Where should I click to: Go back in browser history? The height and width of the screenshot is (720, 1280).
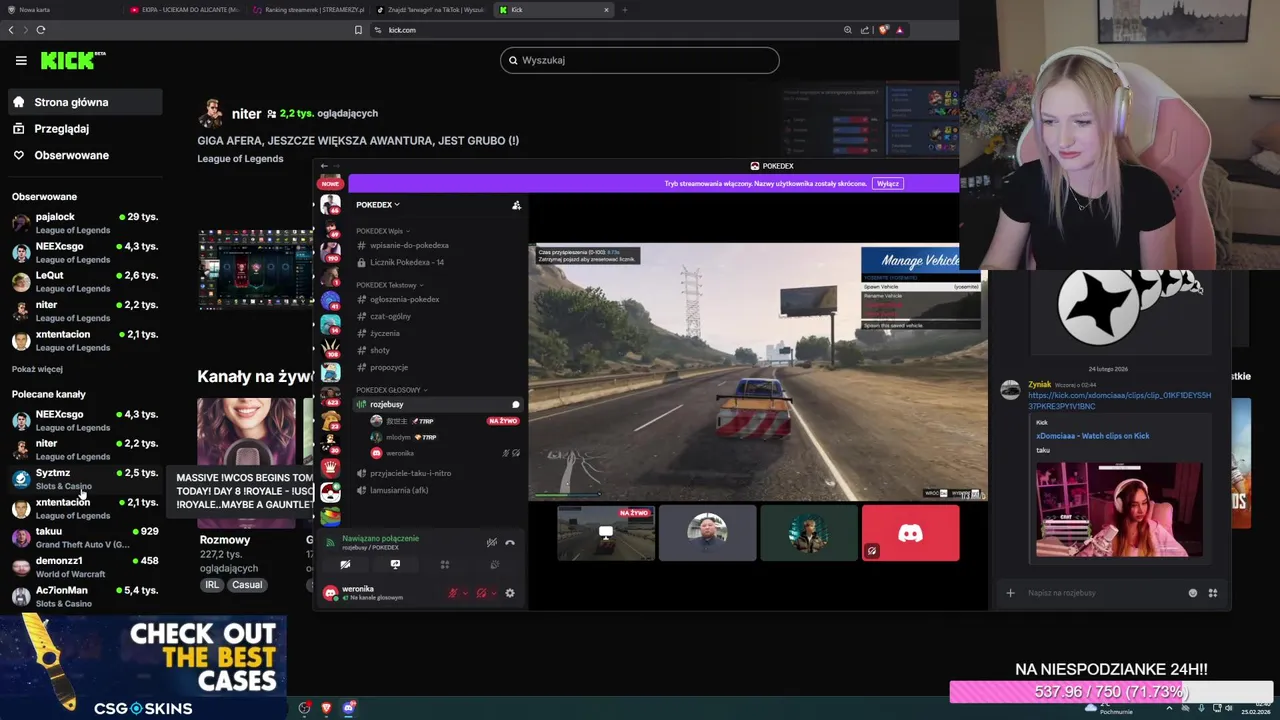pos(11,30)
